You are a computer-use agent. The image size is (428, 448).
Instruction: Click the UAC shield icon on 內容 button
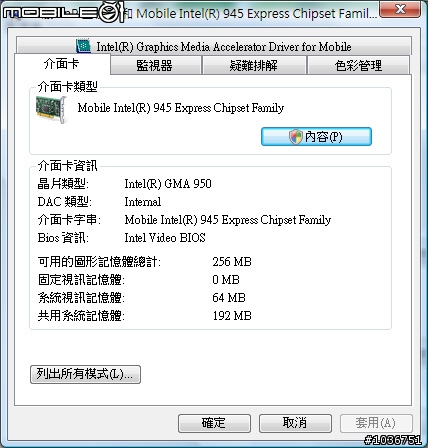pos(295,137)
